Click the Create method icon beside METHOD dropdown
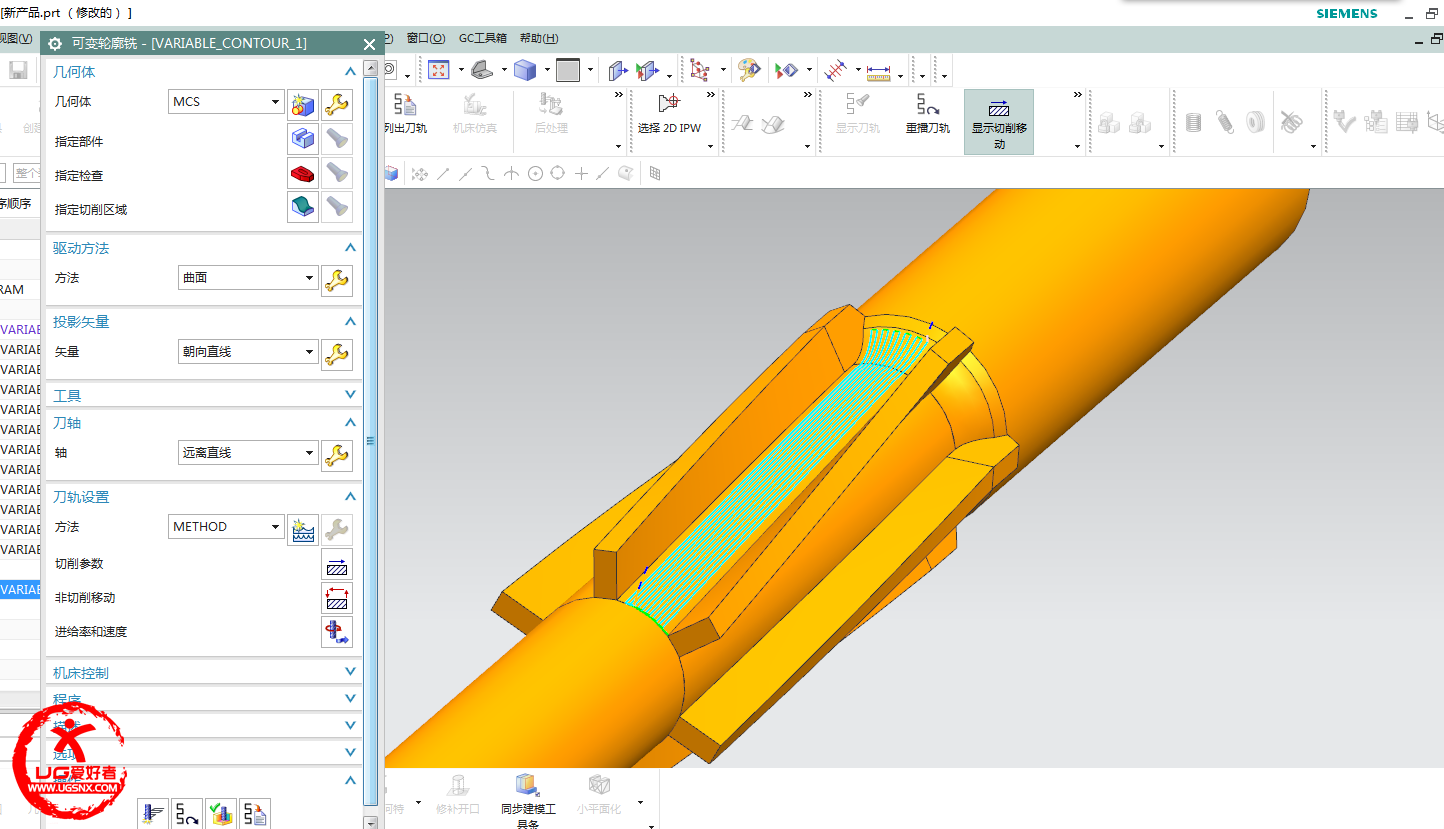 point(303,529)
